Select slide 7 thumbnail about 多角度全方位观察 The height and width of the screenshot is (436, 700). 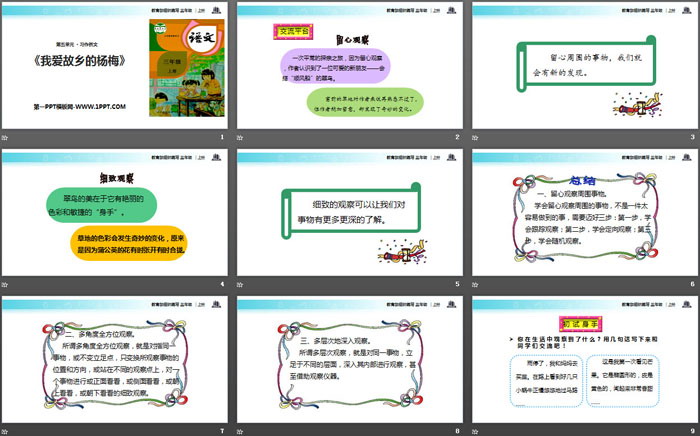point(115,359)
